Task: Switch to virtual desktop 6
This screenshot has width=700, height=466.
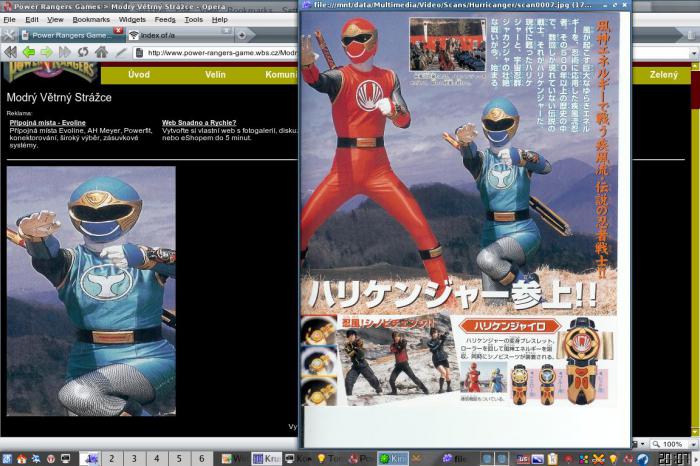Action: pyautogui.click(x=202, y=458)
